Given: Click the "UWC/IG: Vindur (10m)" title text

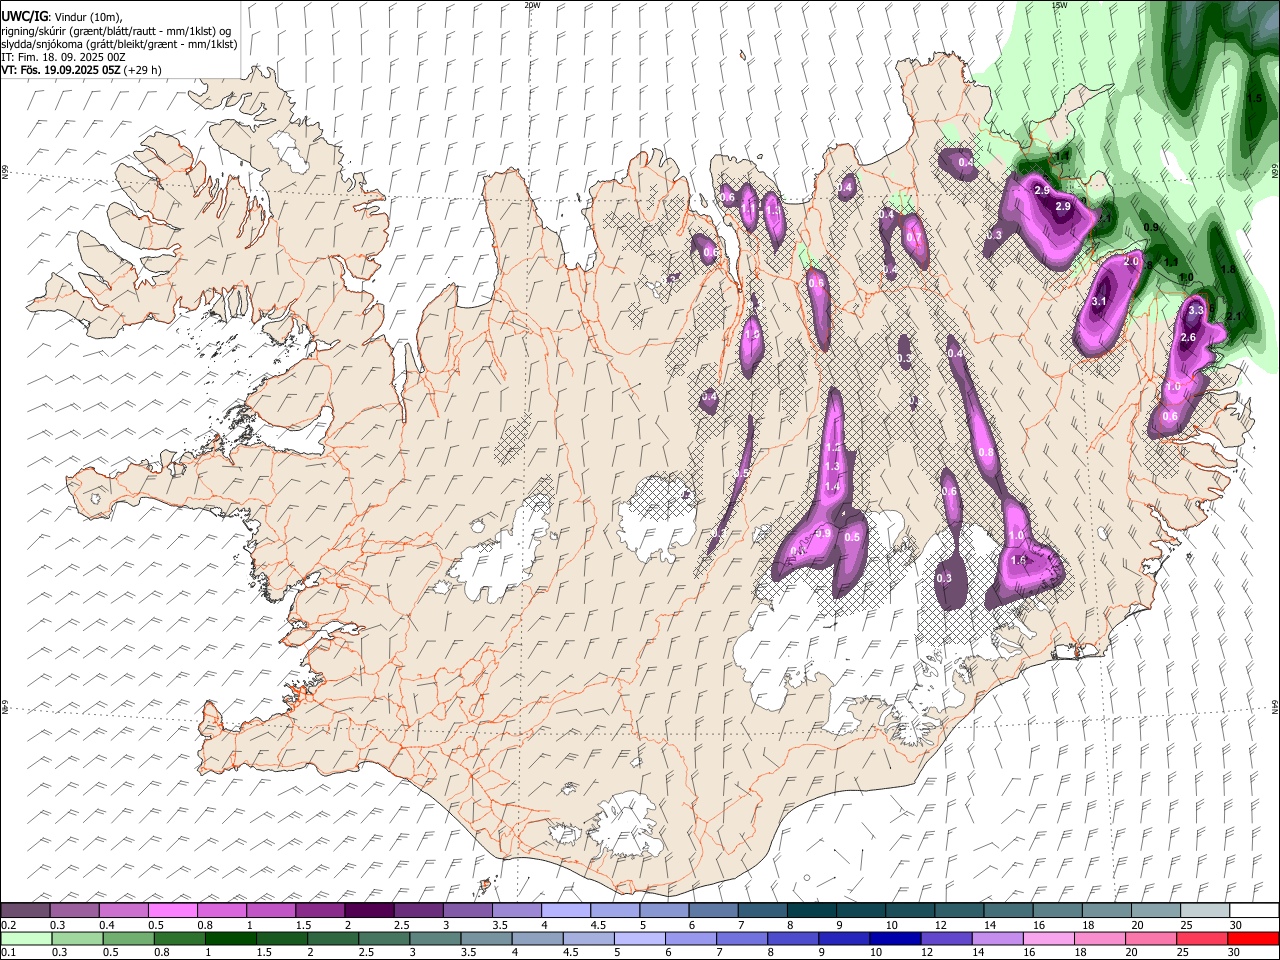Looking at the screenshot, I should pos(61,17).
